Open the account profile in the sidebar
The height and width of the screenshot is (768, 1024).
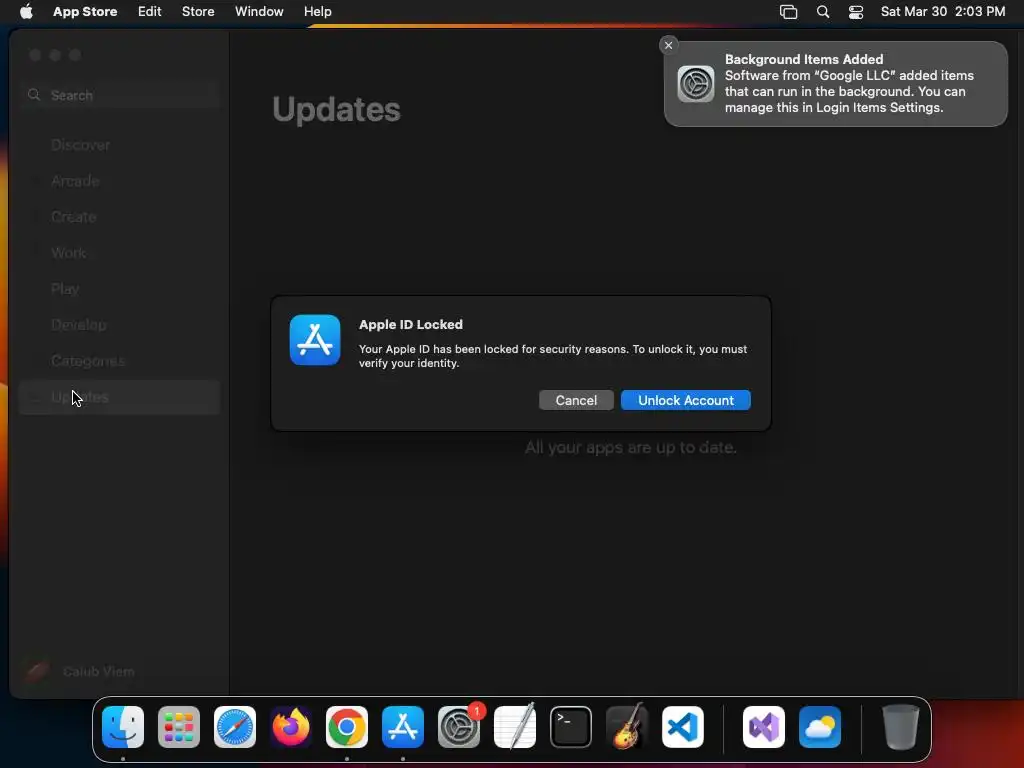(82, 671)
